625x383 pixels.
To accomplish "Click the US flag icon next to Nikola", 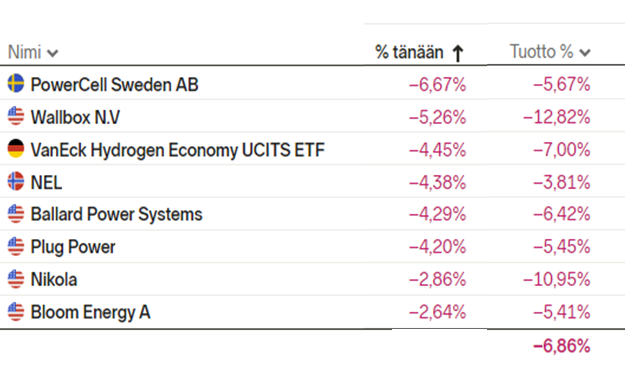I will point(16,279).
